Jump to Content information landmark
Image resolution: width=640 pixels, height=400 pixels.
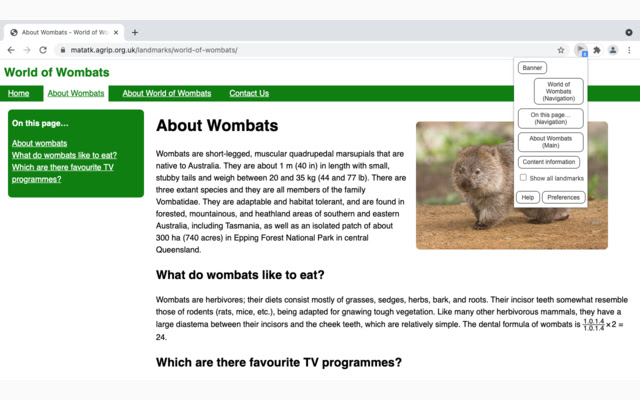[x=549, y=162]
